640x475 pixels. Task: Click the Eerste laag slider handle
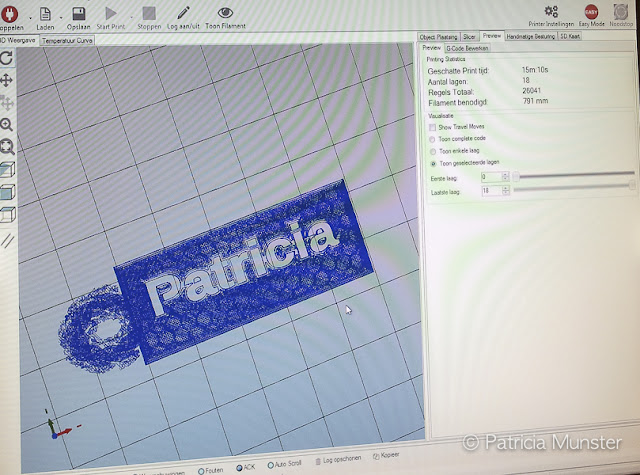point(516,177)
